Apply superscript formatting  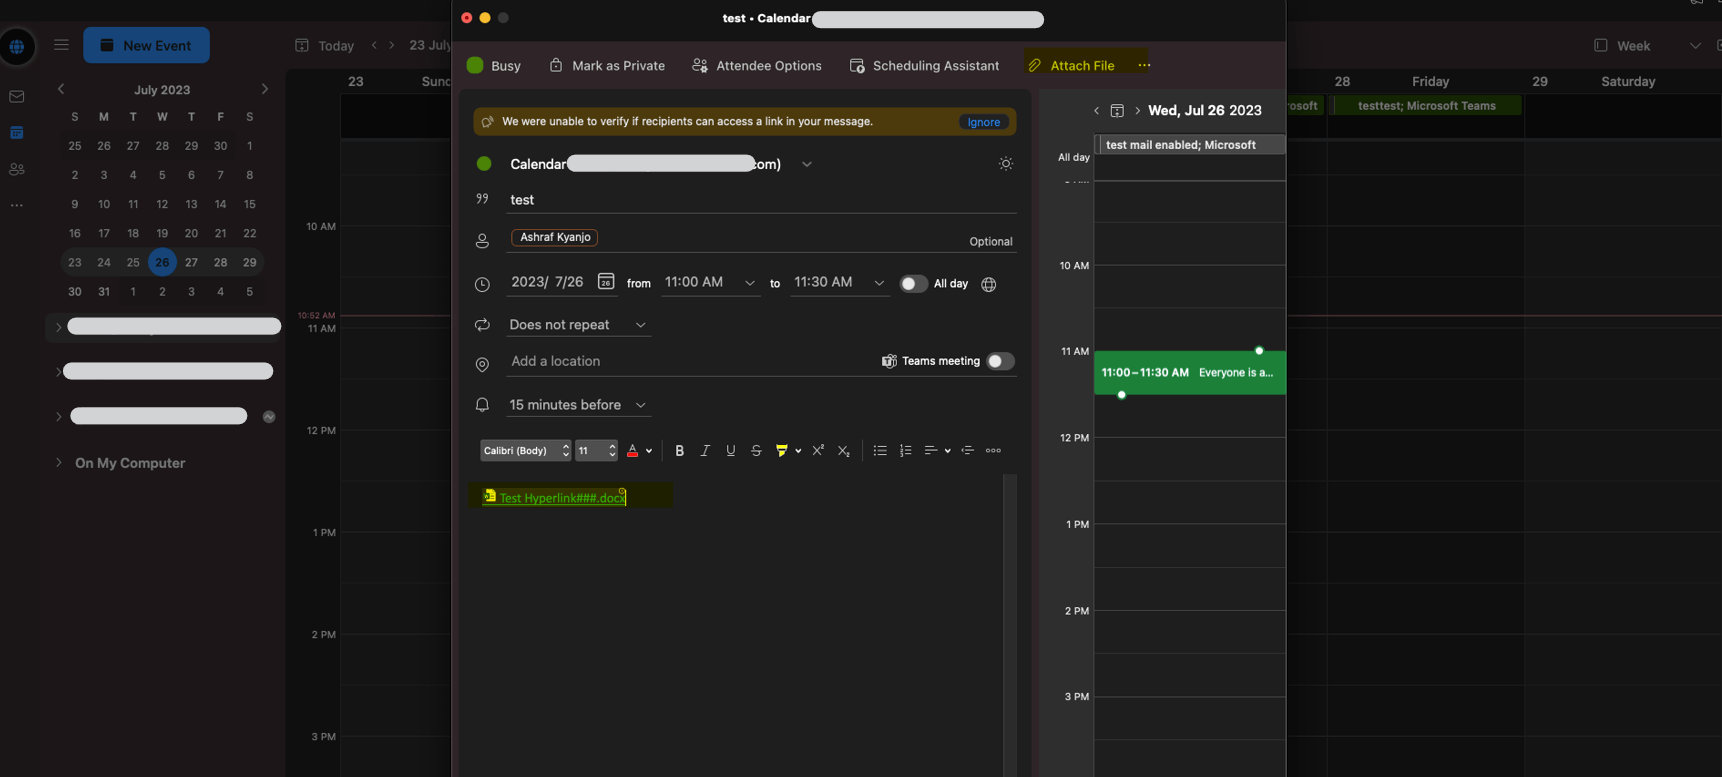(x=818, y=451)
